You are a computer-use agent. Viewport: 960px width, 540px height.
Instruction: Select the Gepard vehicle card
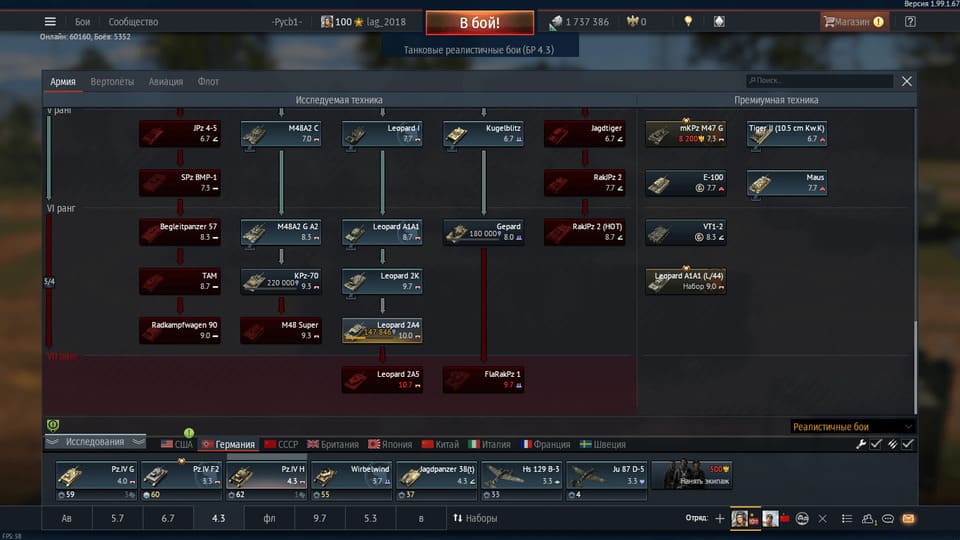(x=483, y=232)
